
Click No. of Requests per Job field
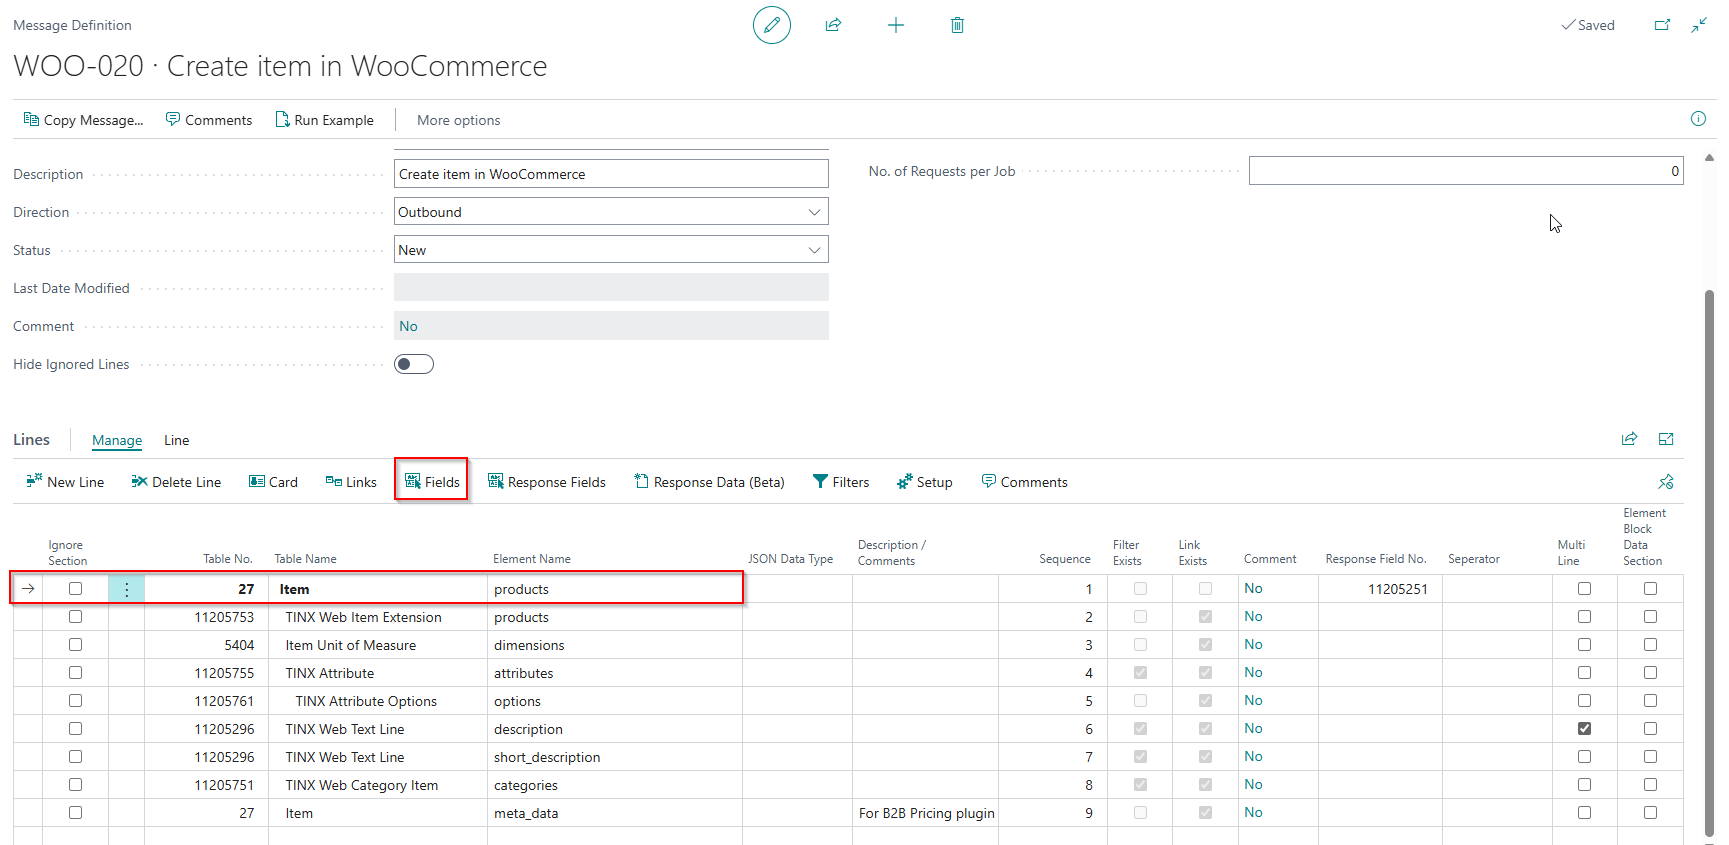[1466, 171]
